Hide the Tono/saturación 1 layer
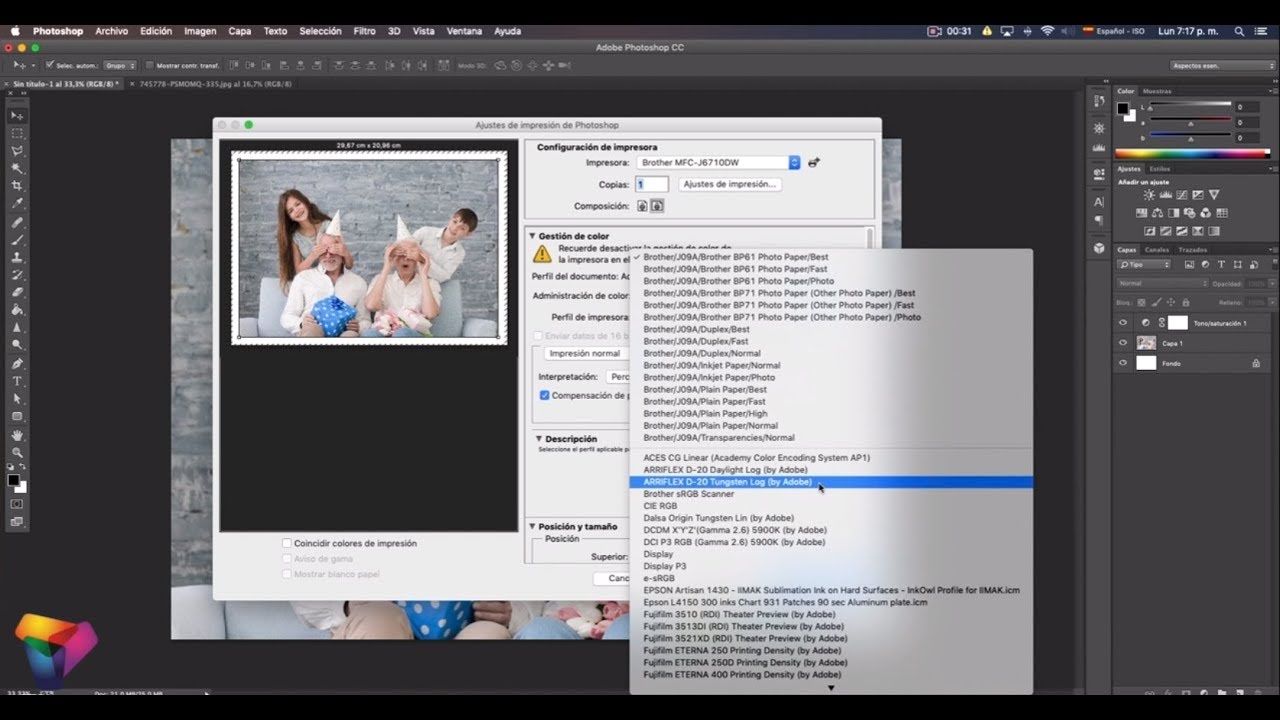 1122,323
